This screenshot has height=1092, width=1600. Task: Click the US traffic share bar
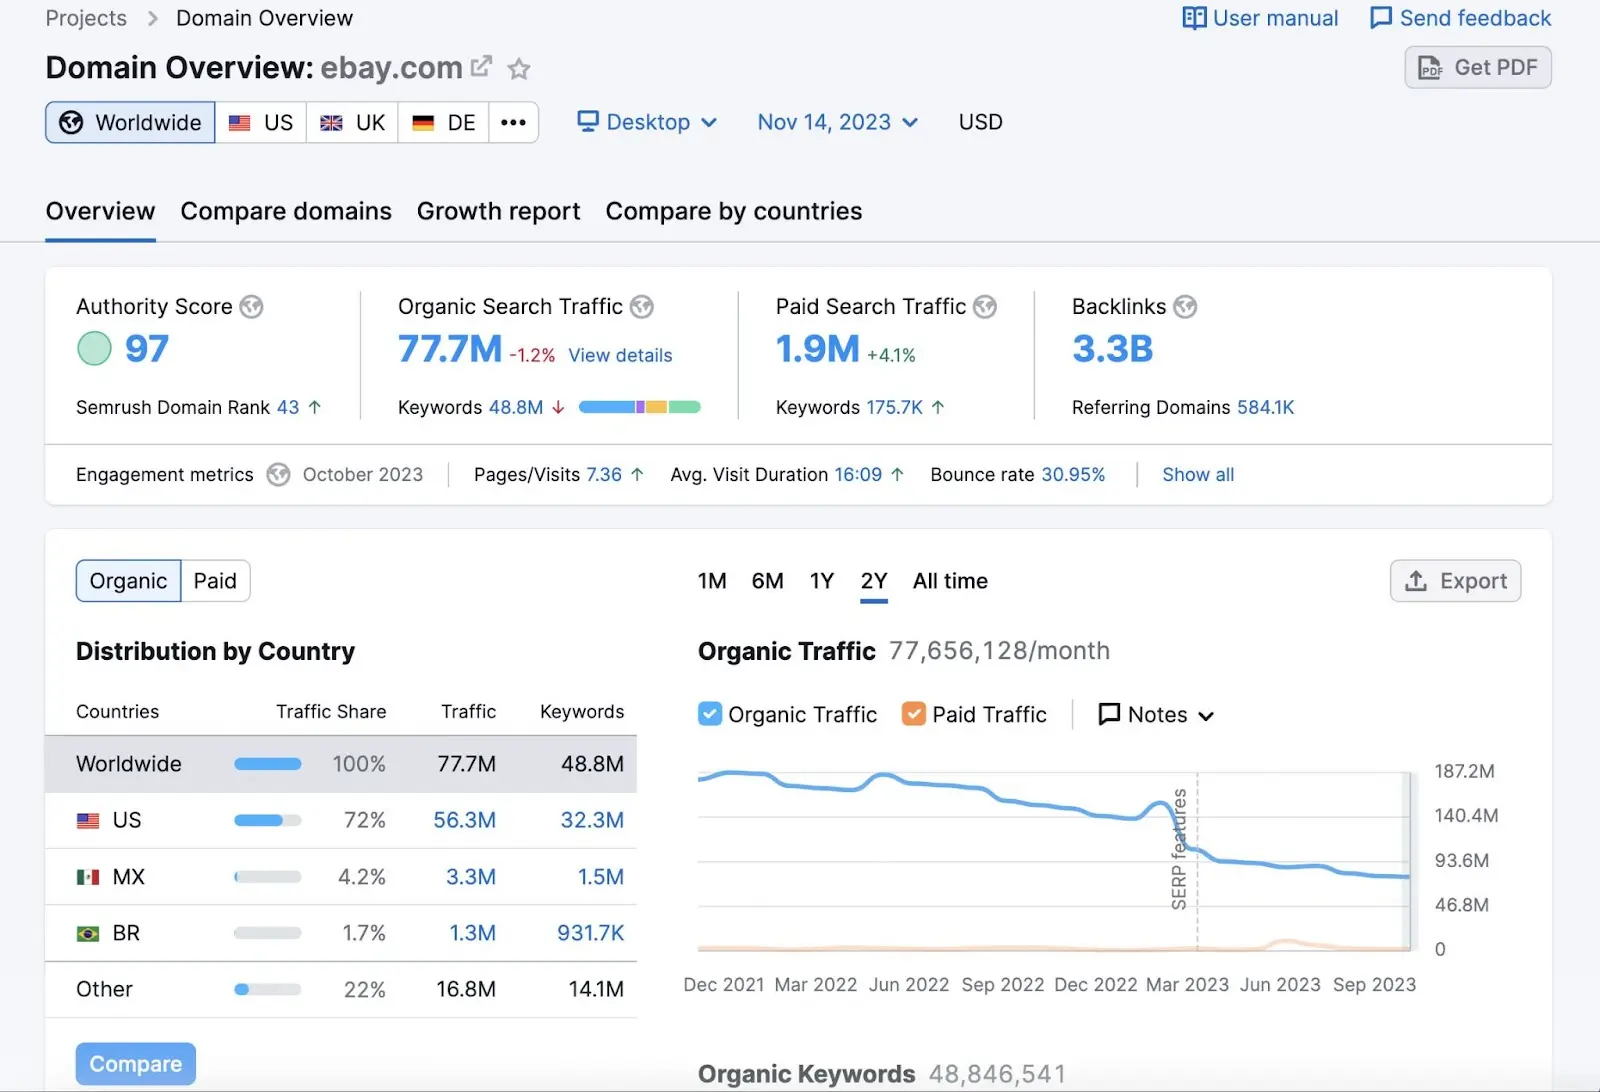tap(268, 820)
